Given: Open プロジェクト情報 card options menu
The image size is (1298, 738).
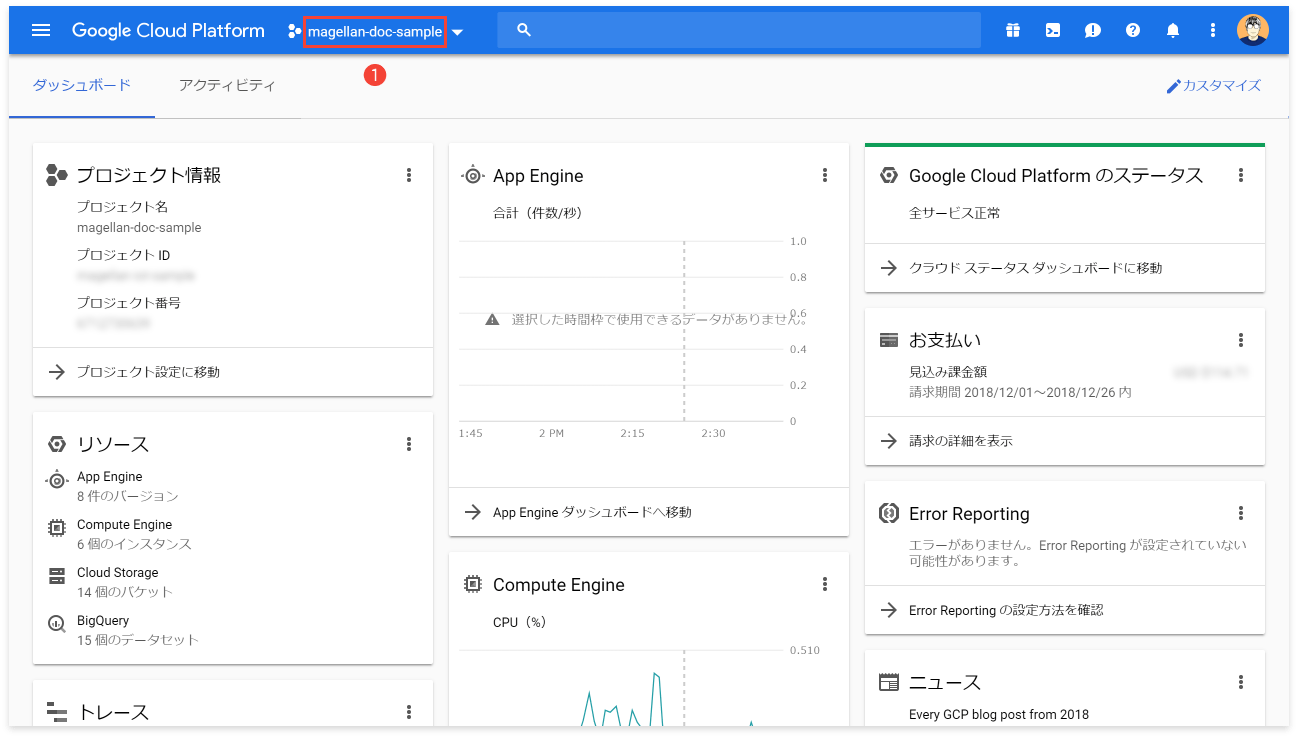Looking at the screenshot, I should click(409, 175).
